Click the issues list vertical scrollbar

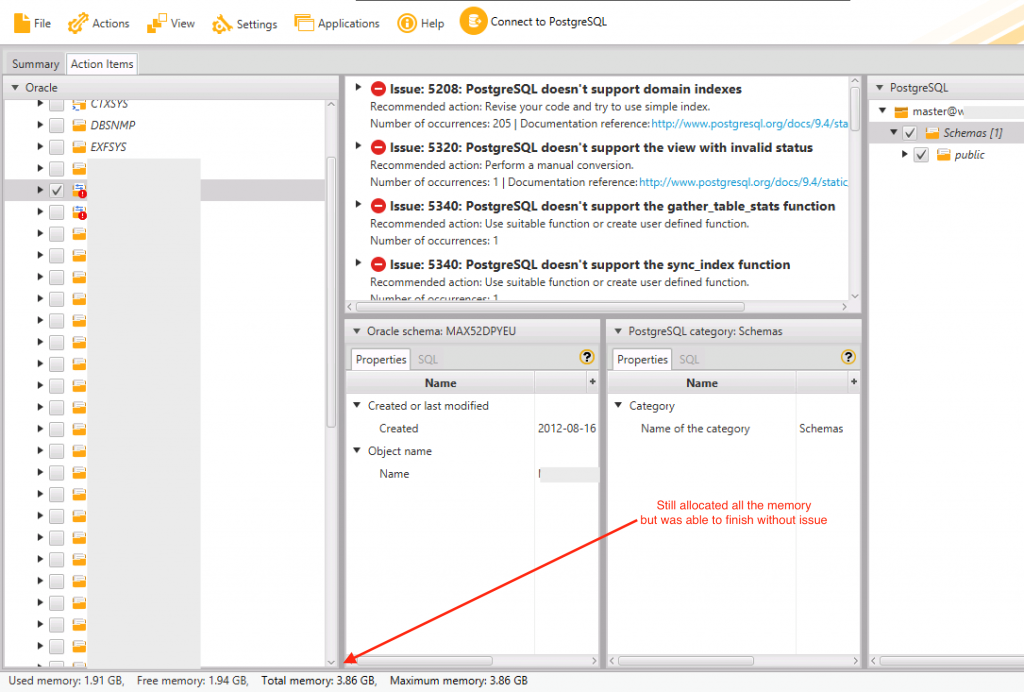(854, 111)
